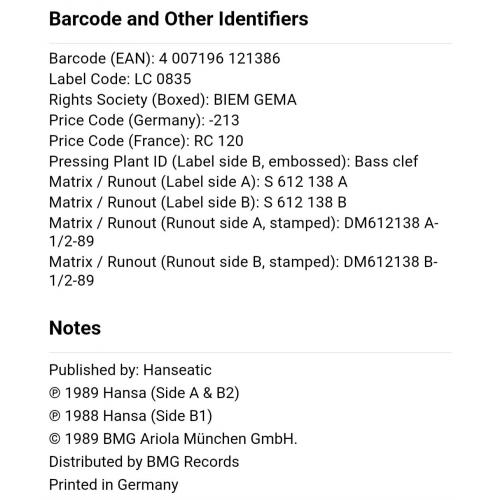Select the 1989 Hansa Side A & B2 line

[x=144, y=393]
